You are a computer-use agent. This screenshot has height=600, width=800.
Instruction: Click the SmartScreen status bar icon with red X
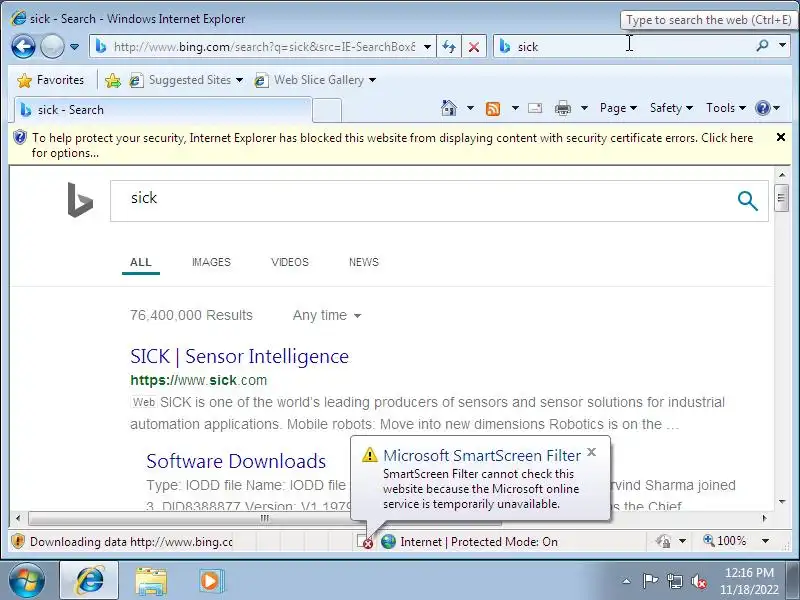pos(364,542)
